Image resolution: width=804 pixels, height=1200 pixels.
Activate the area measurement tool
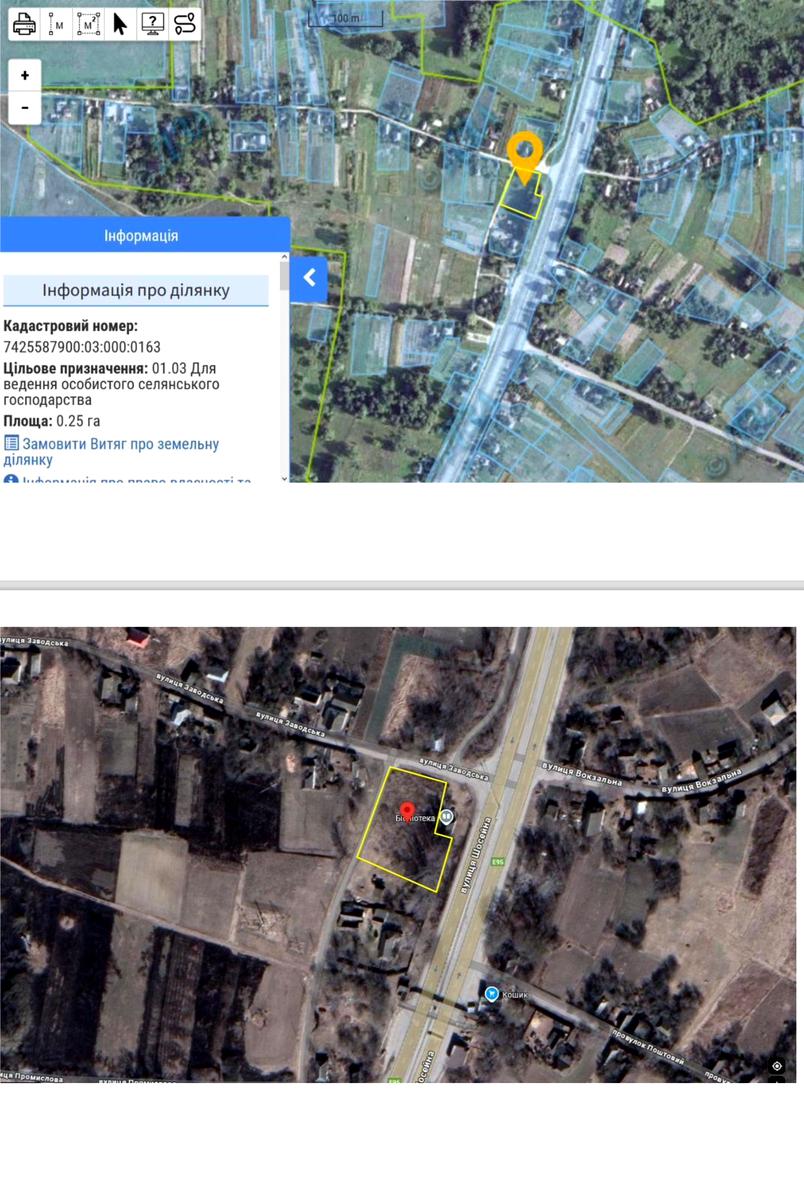pos(88,24)
